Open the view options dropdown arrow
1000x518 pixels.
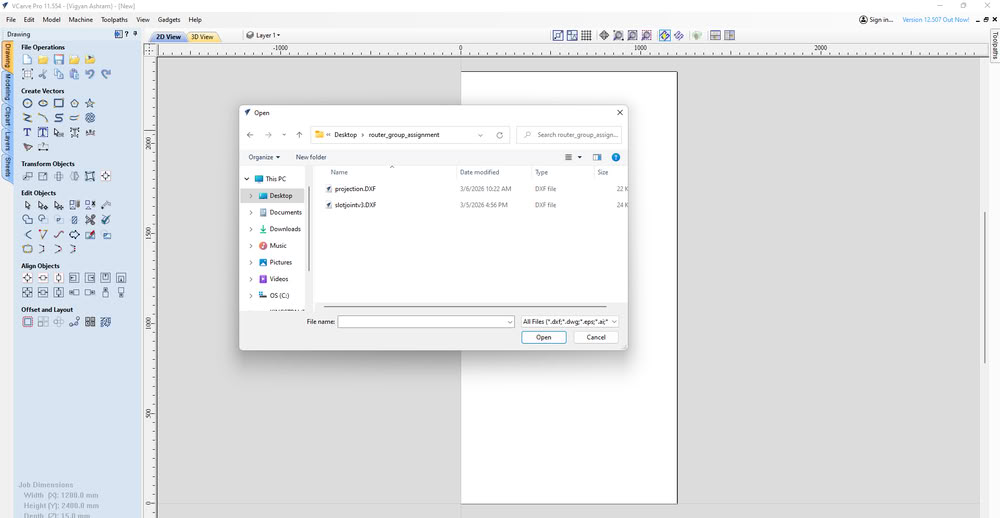click(x=580, y=157)
